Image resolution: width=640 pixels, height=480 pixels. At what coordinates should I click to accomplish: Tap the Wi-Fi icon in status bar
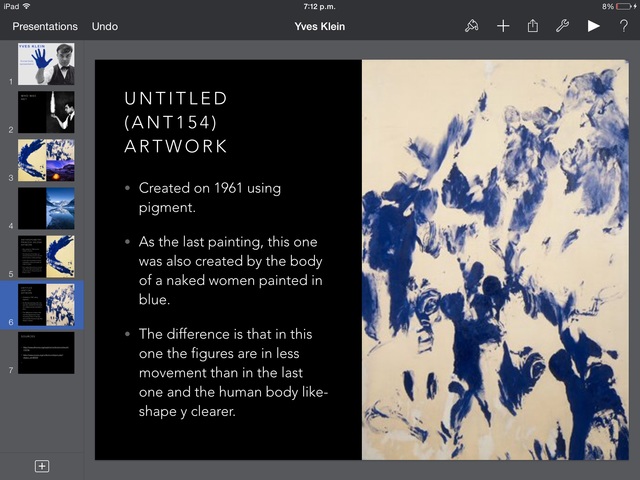pyautogui.click(x=27, y=6)
